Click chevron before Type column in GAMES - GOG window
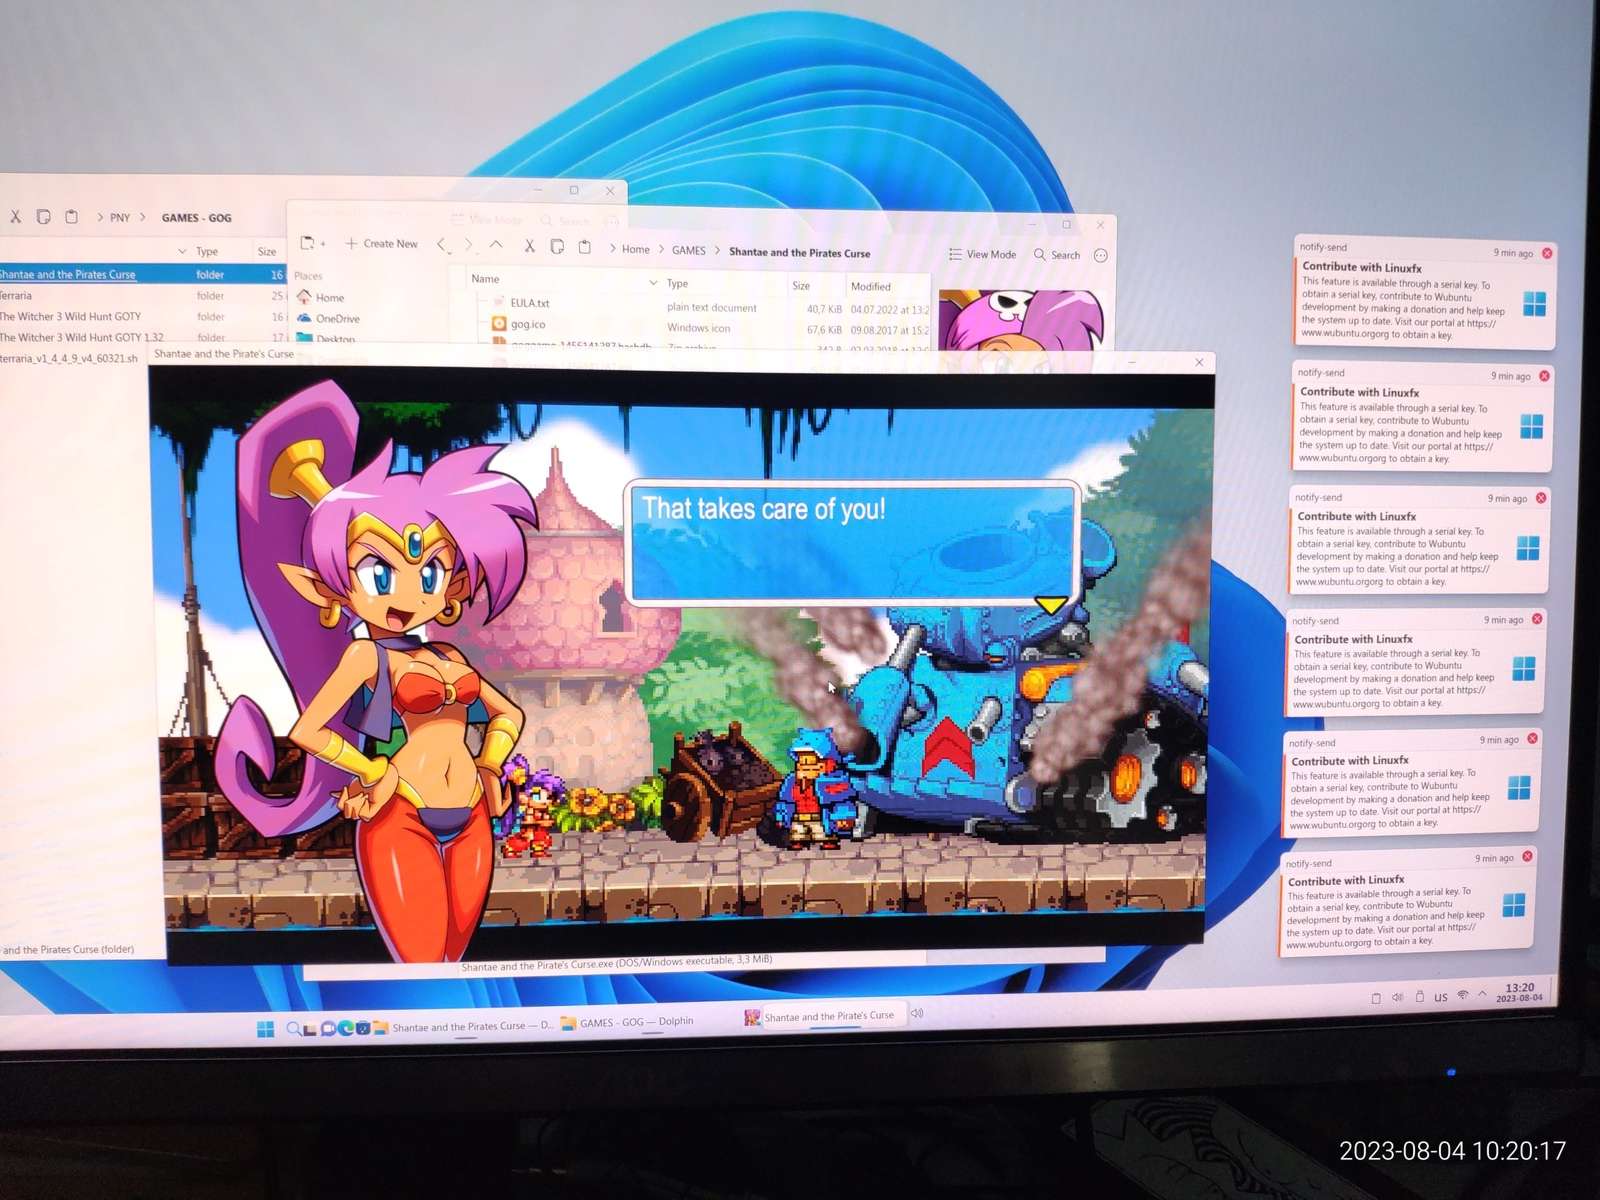The width and height of the screenshot is (1600, 1200). click(182, 251)
